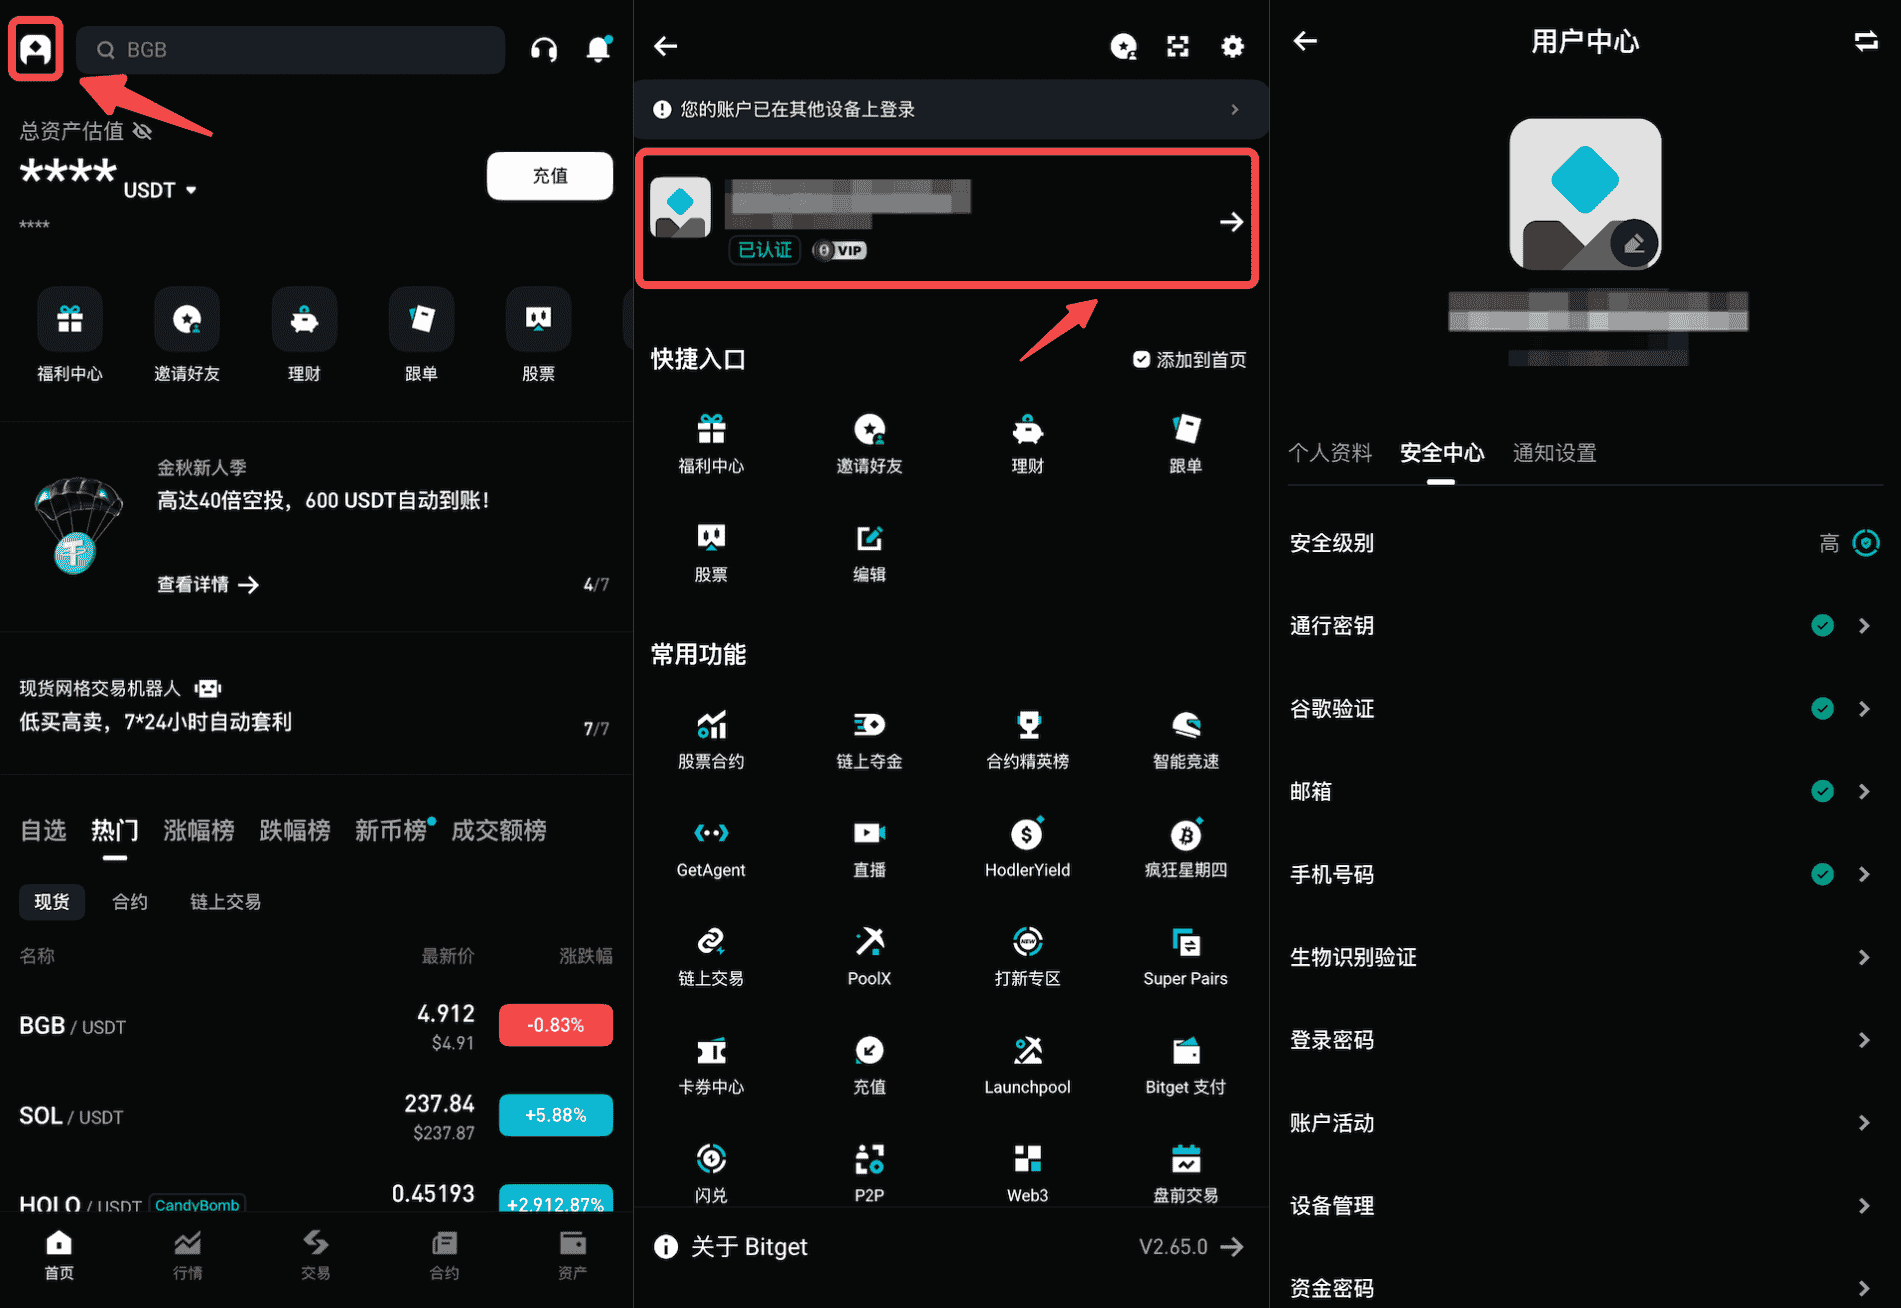The width and height of the screenshot is (1901, 1308).
Task: Expand 谷歌验证 row chevron
Action: pyautogui.click(x=1864, y=709)
